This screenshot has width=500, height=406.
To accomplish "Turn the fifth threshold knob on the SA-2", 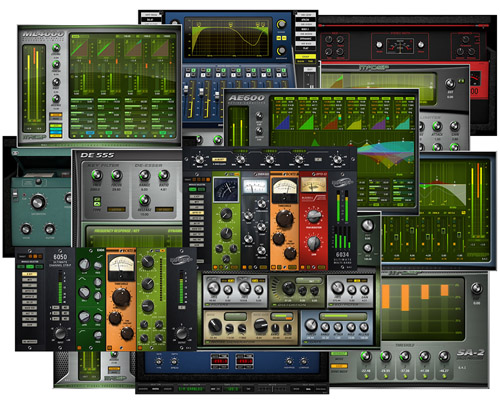I will click(444, 357).
